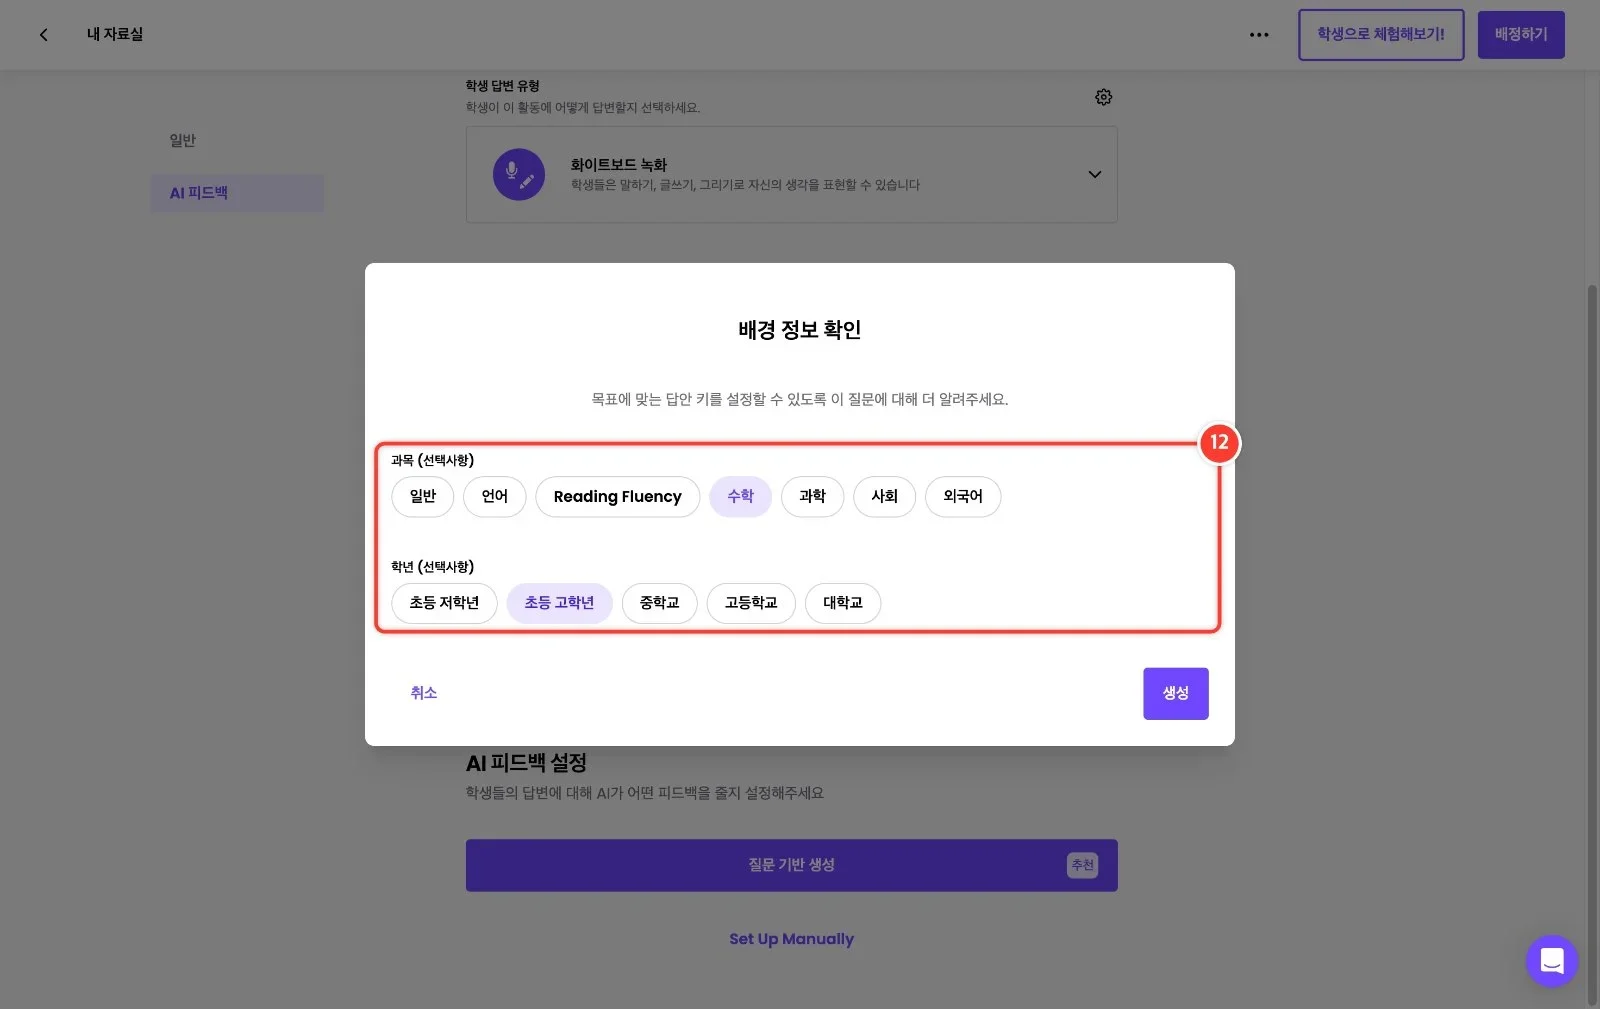The width and height of the screenshot is (1600, 1009).
Task: Click the 질문 기반 생성 button
Action: (791, 865)
